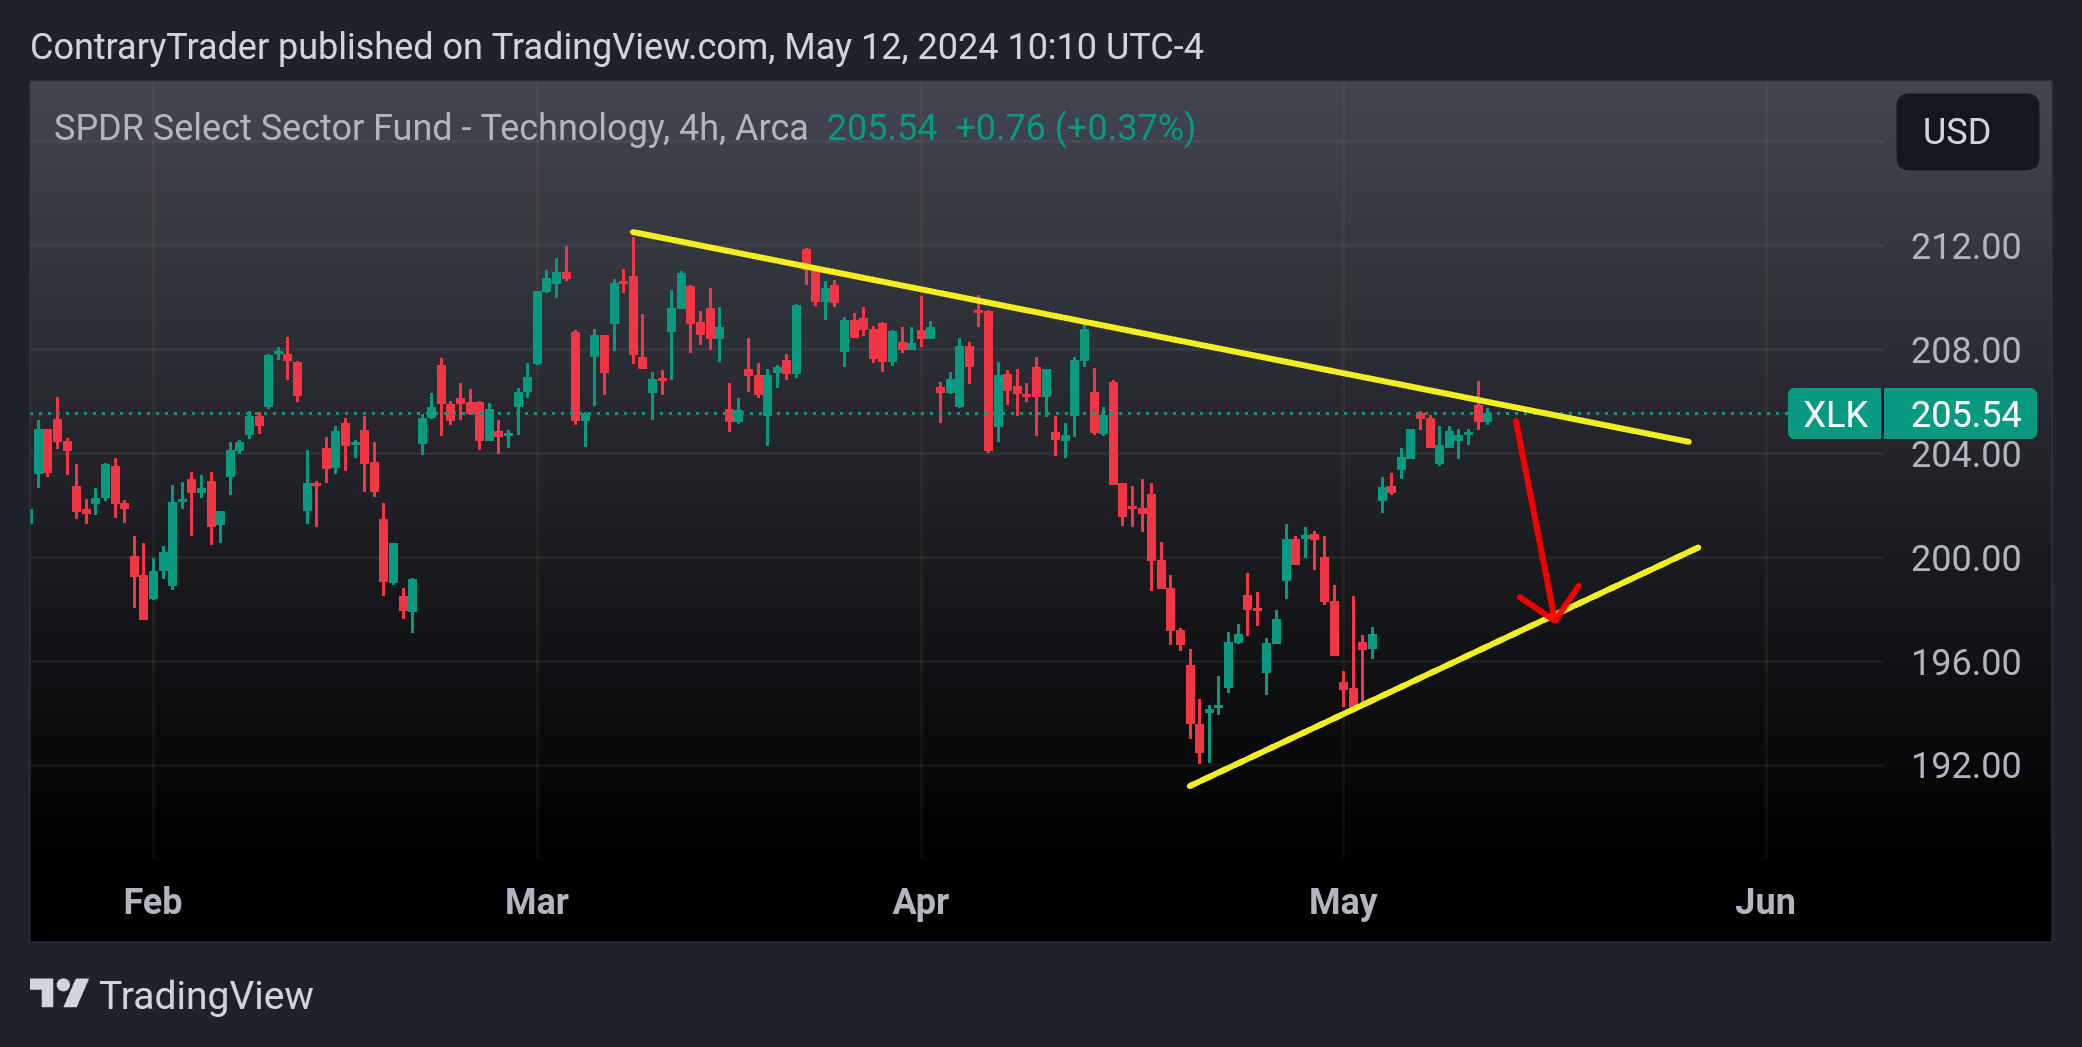Image resolution: width=2082 pixels, height=1047 pixels.
Task: Click the Apr time axis label
Action: pos(921,902)
